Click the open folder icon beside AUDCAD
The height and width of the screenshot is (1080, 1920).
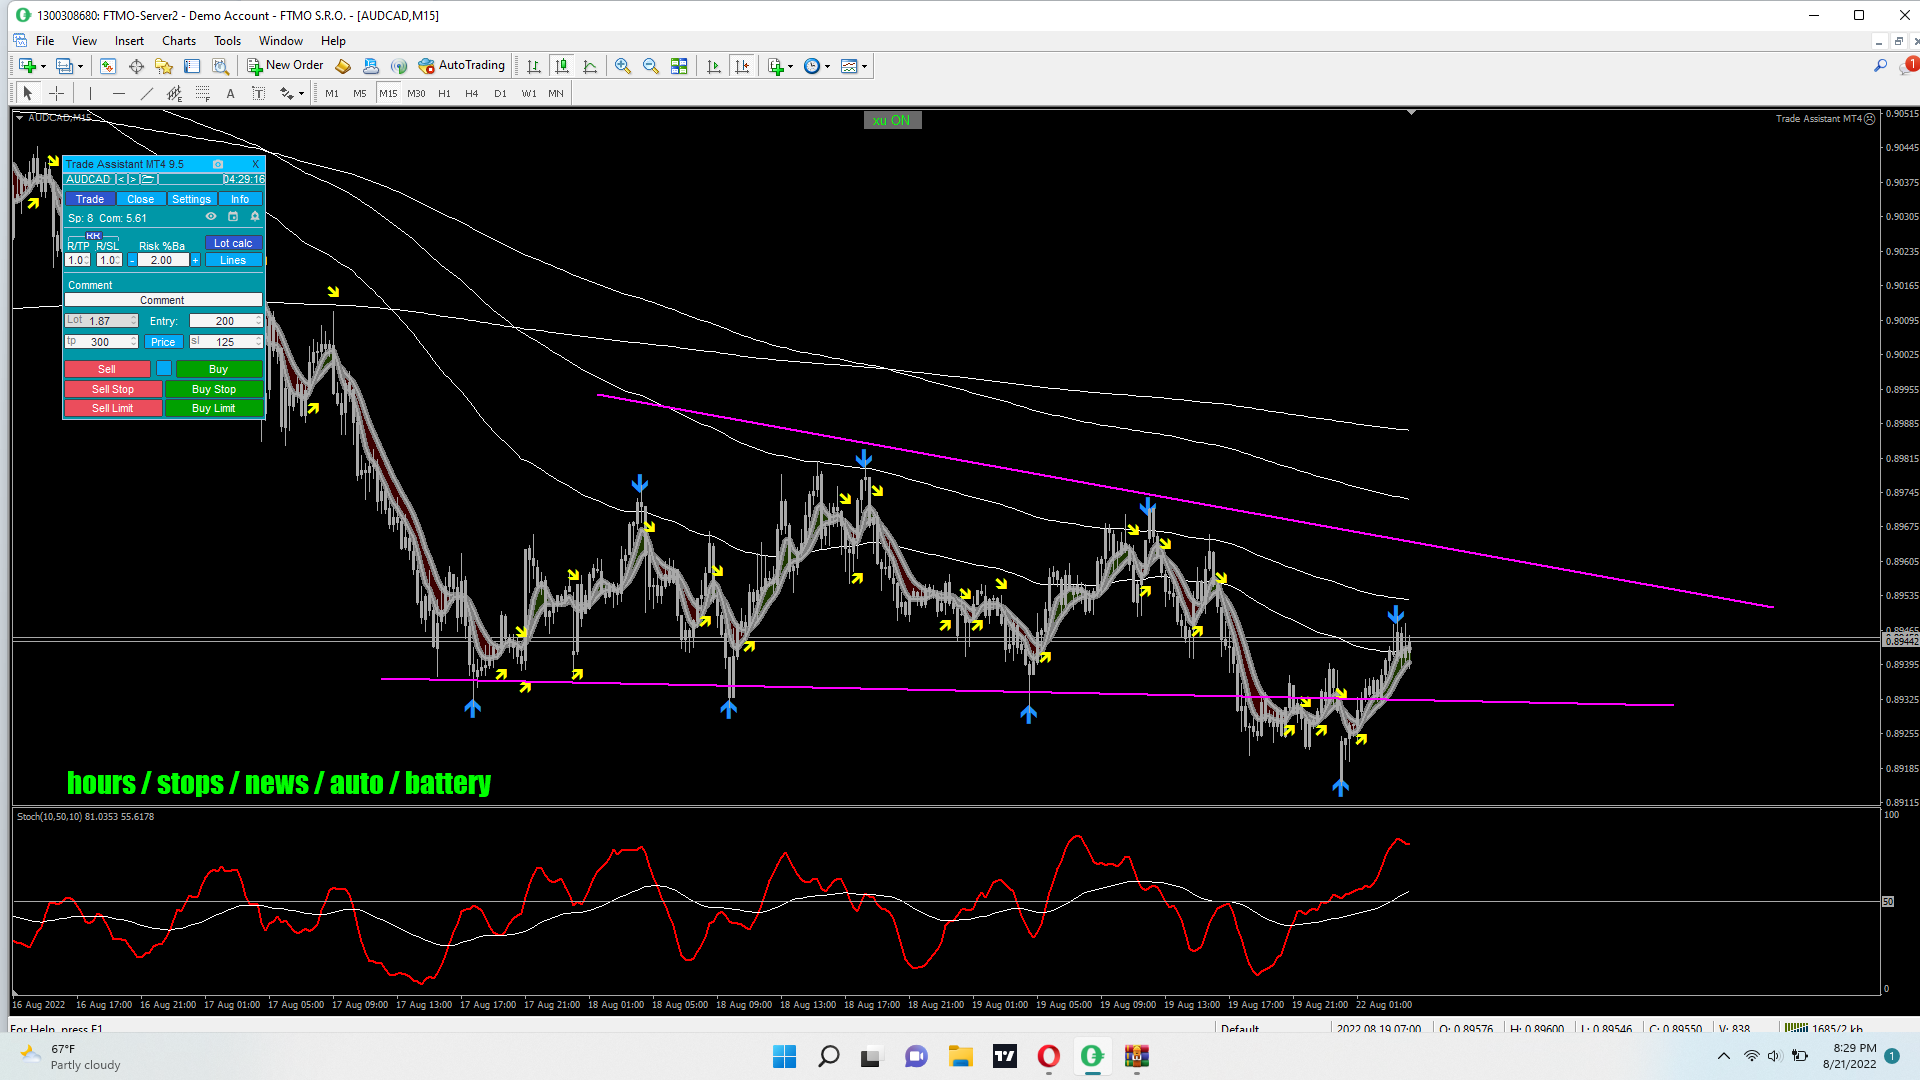coord(148,180)
